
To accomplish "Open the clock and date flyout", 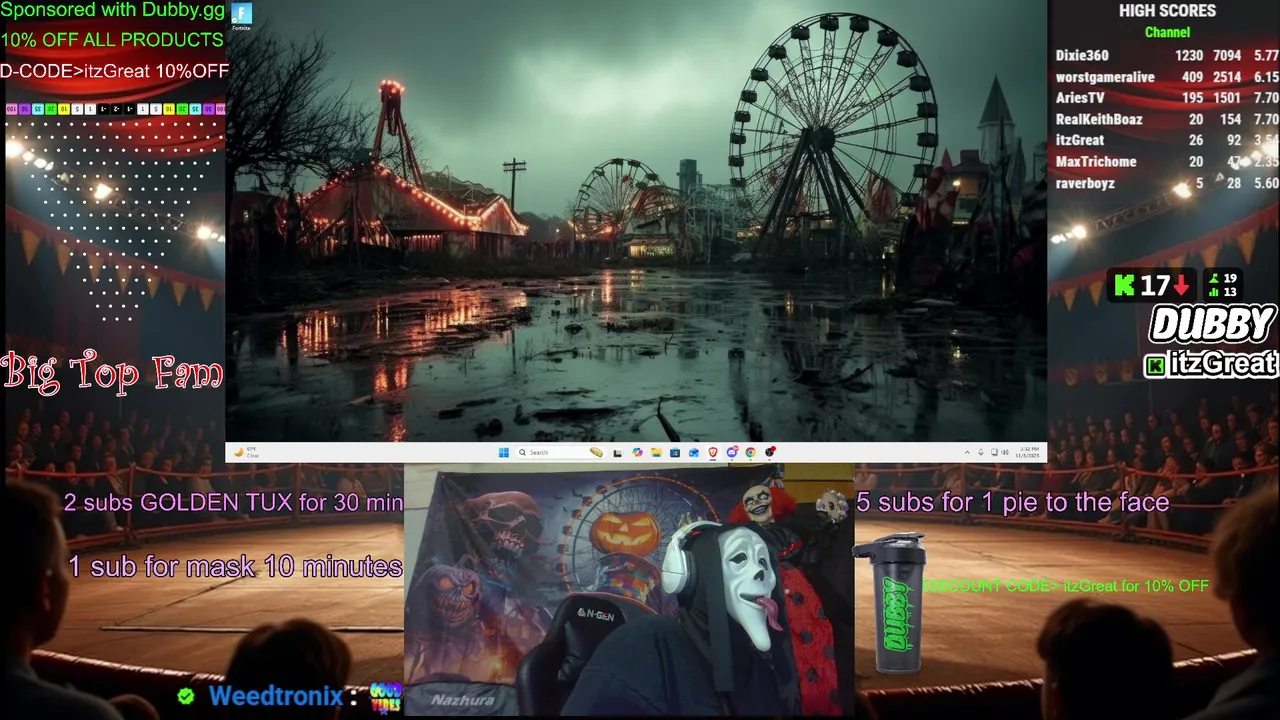I will point(1027,452).
